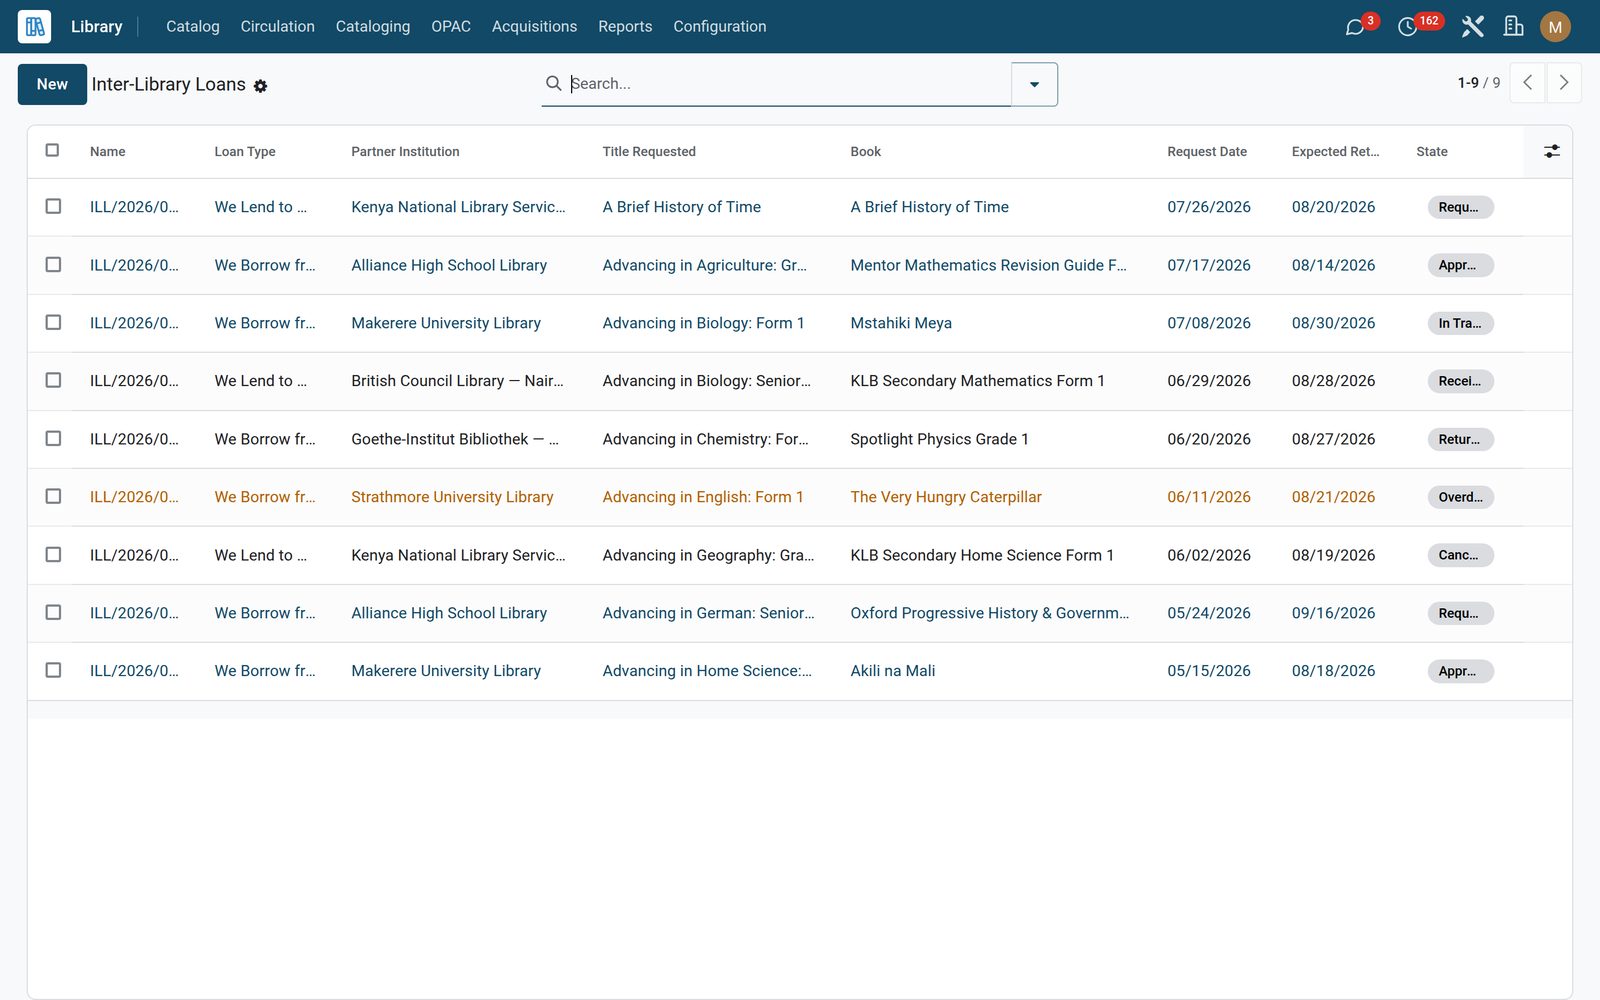Viewport: 1600px width, 1000px height.
Task: Click Goethe-Institut Bibliothek partner cell
Action: tap(455, 439)
